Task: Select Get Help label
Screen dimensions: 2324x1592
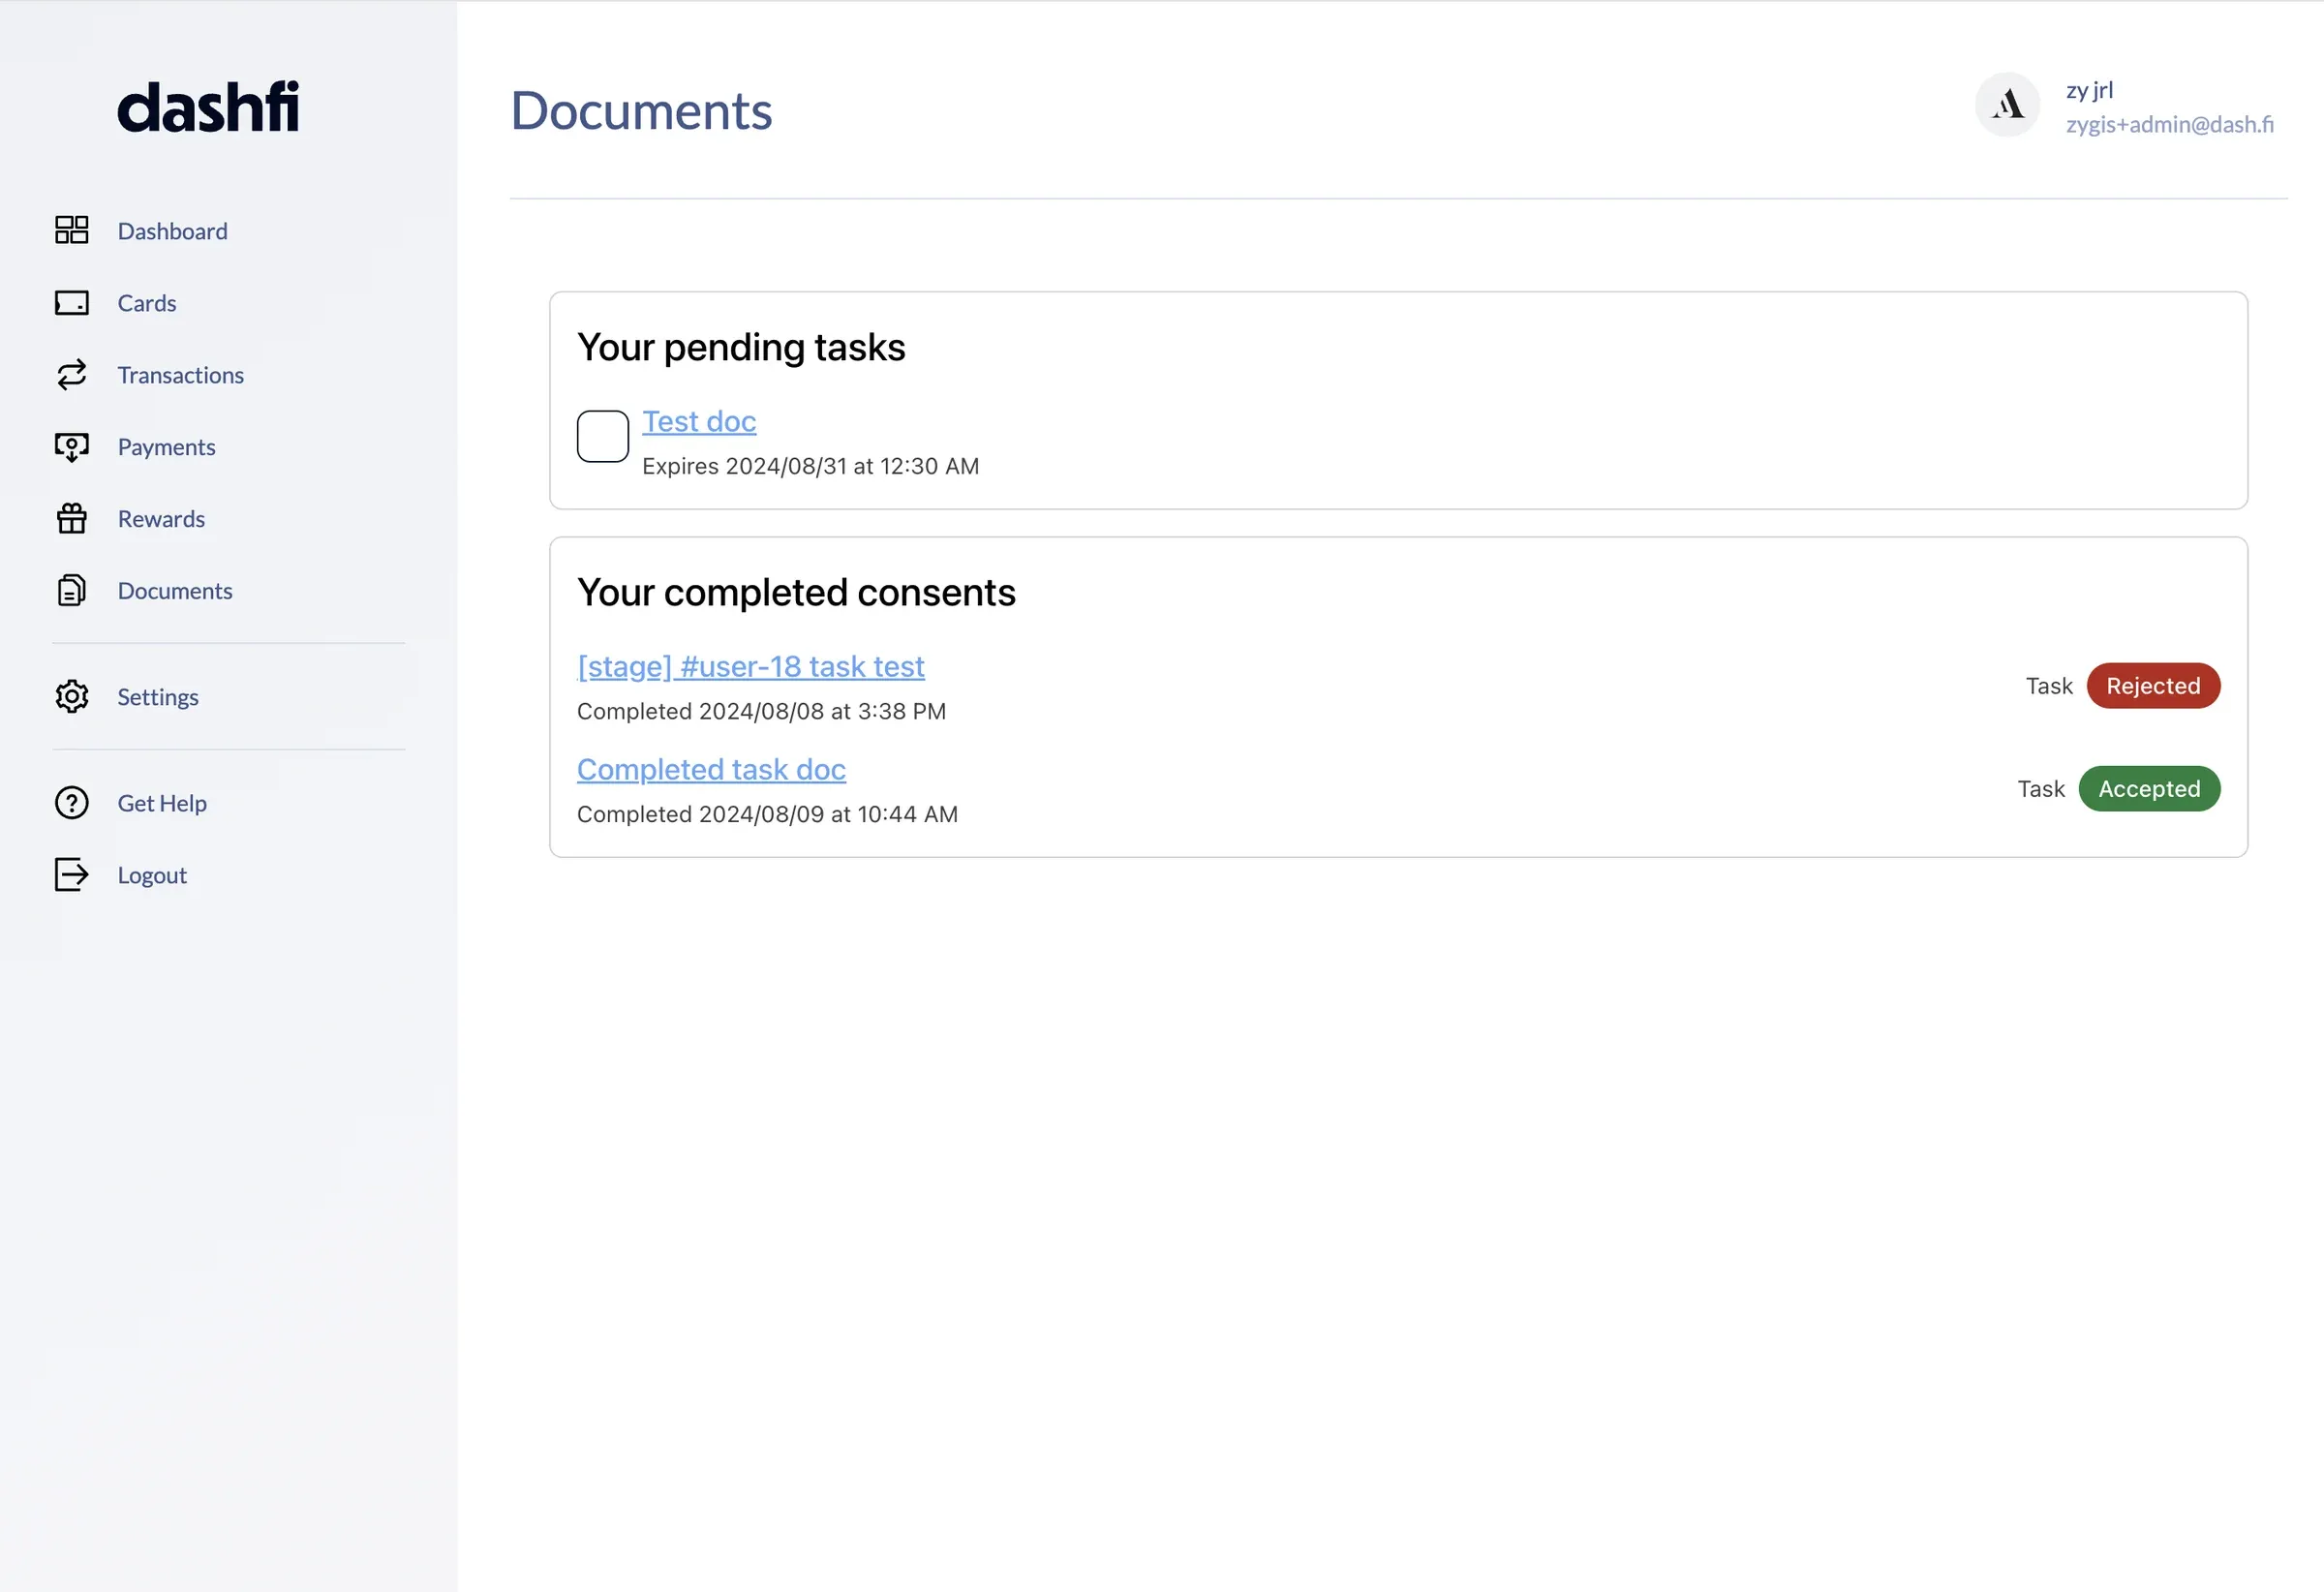Action: pos(162,803)
